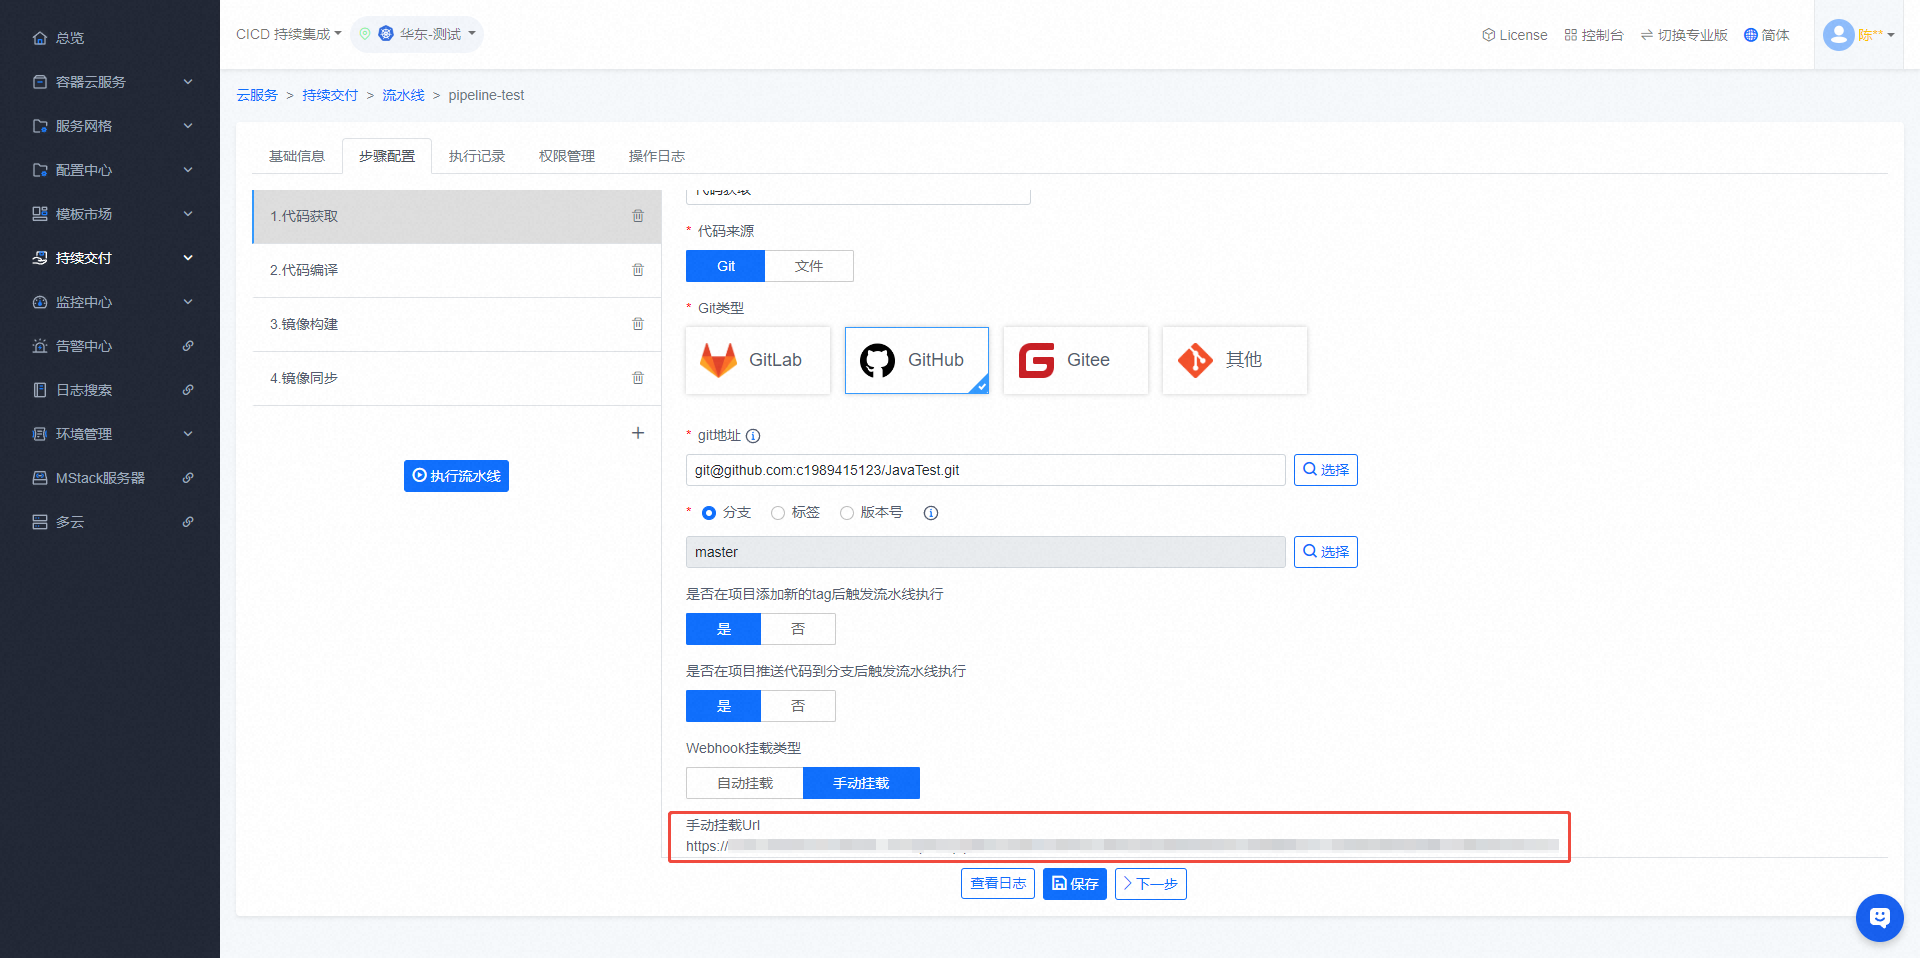Select the 版本号 radio option

click(x=847, y=513)
